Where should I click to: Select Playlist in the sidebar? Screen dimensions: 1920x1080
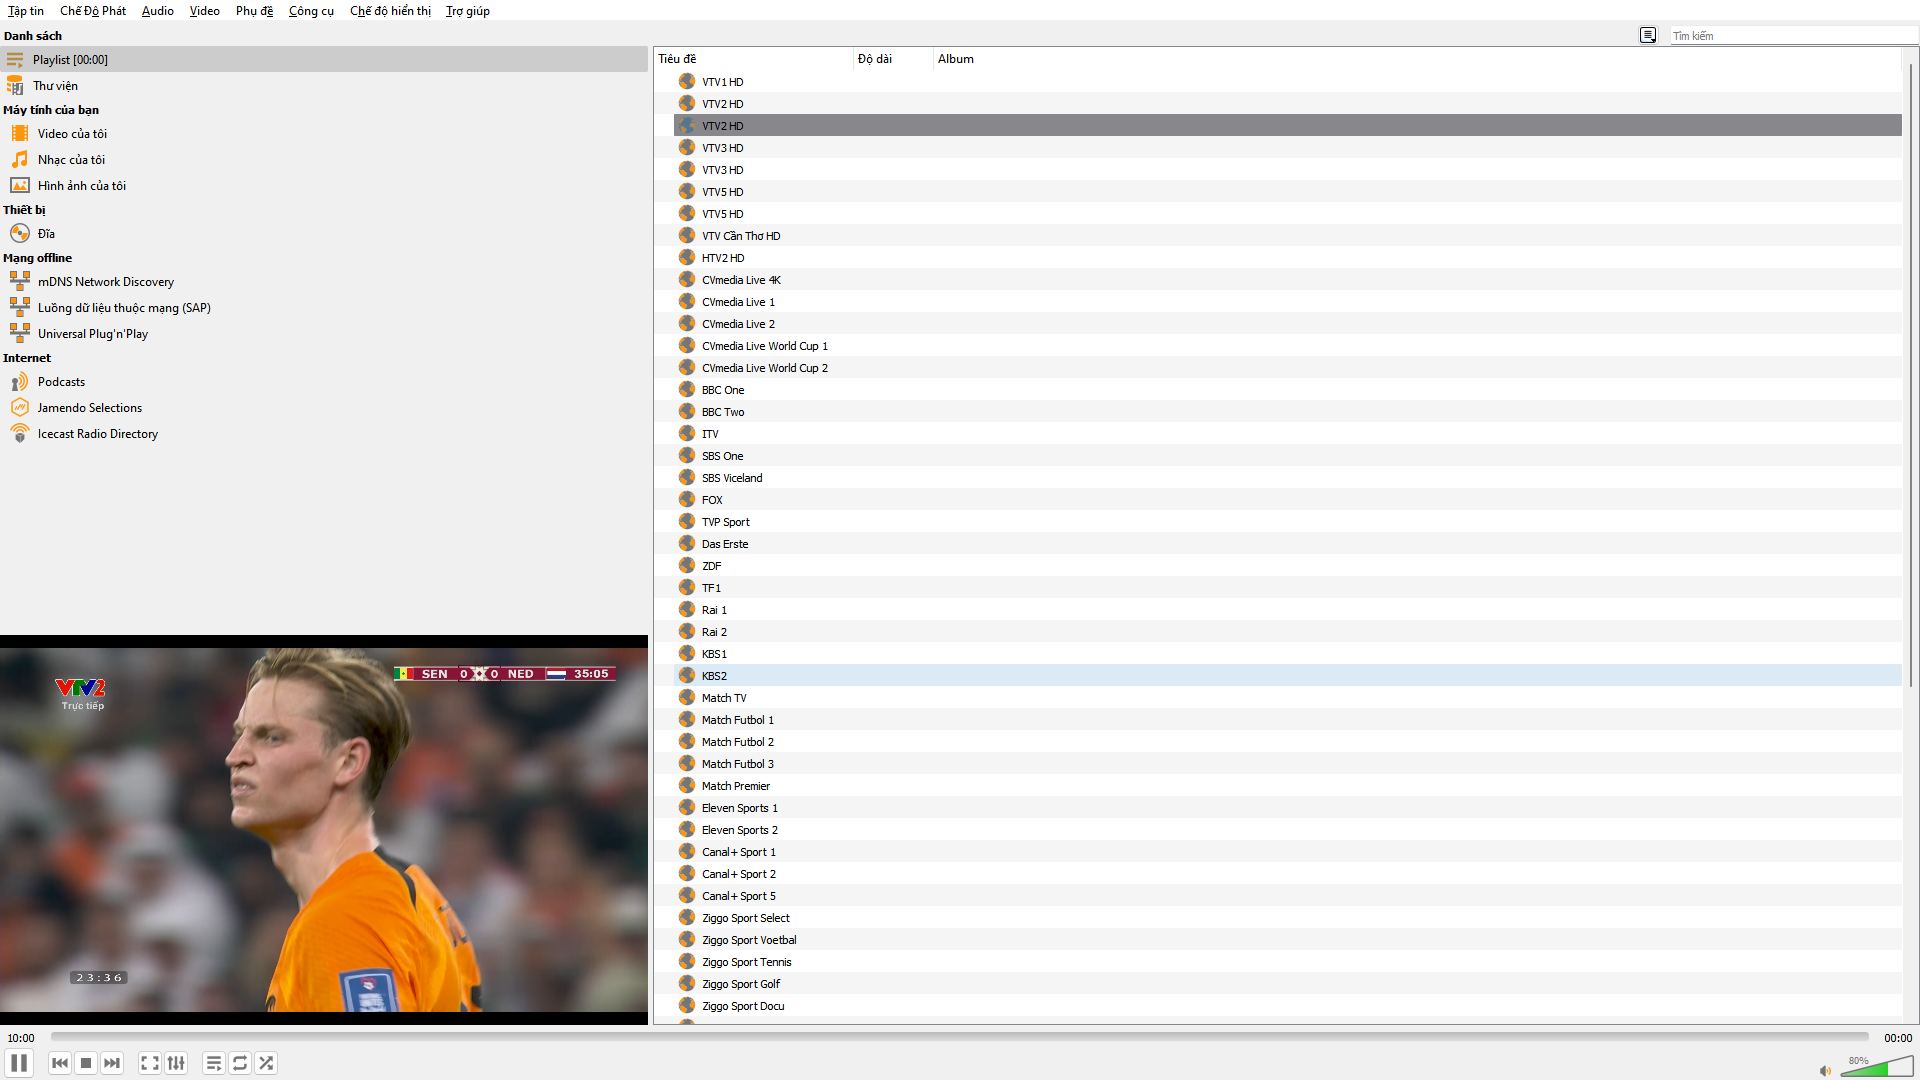(324, 60)
